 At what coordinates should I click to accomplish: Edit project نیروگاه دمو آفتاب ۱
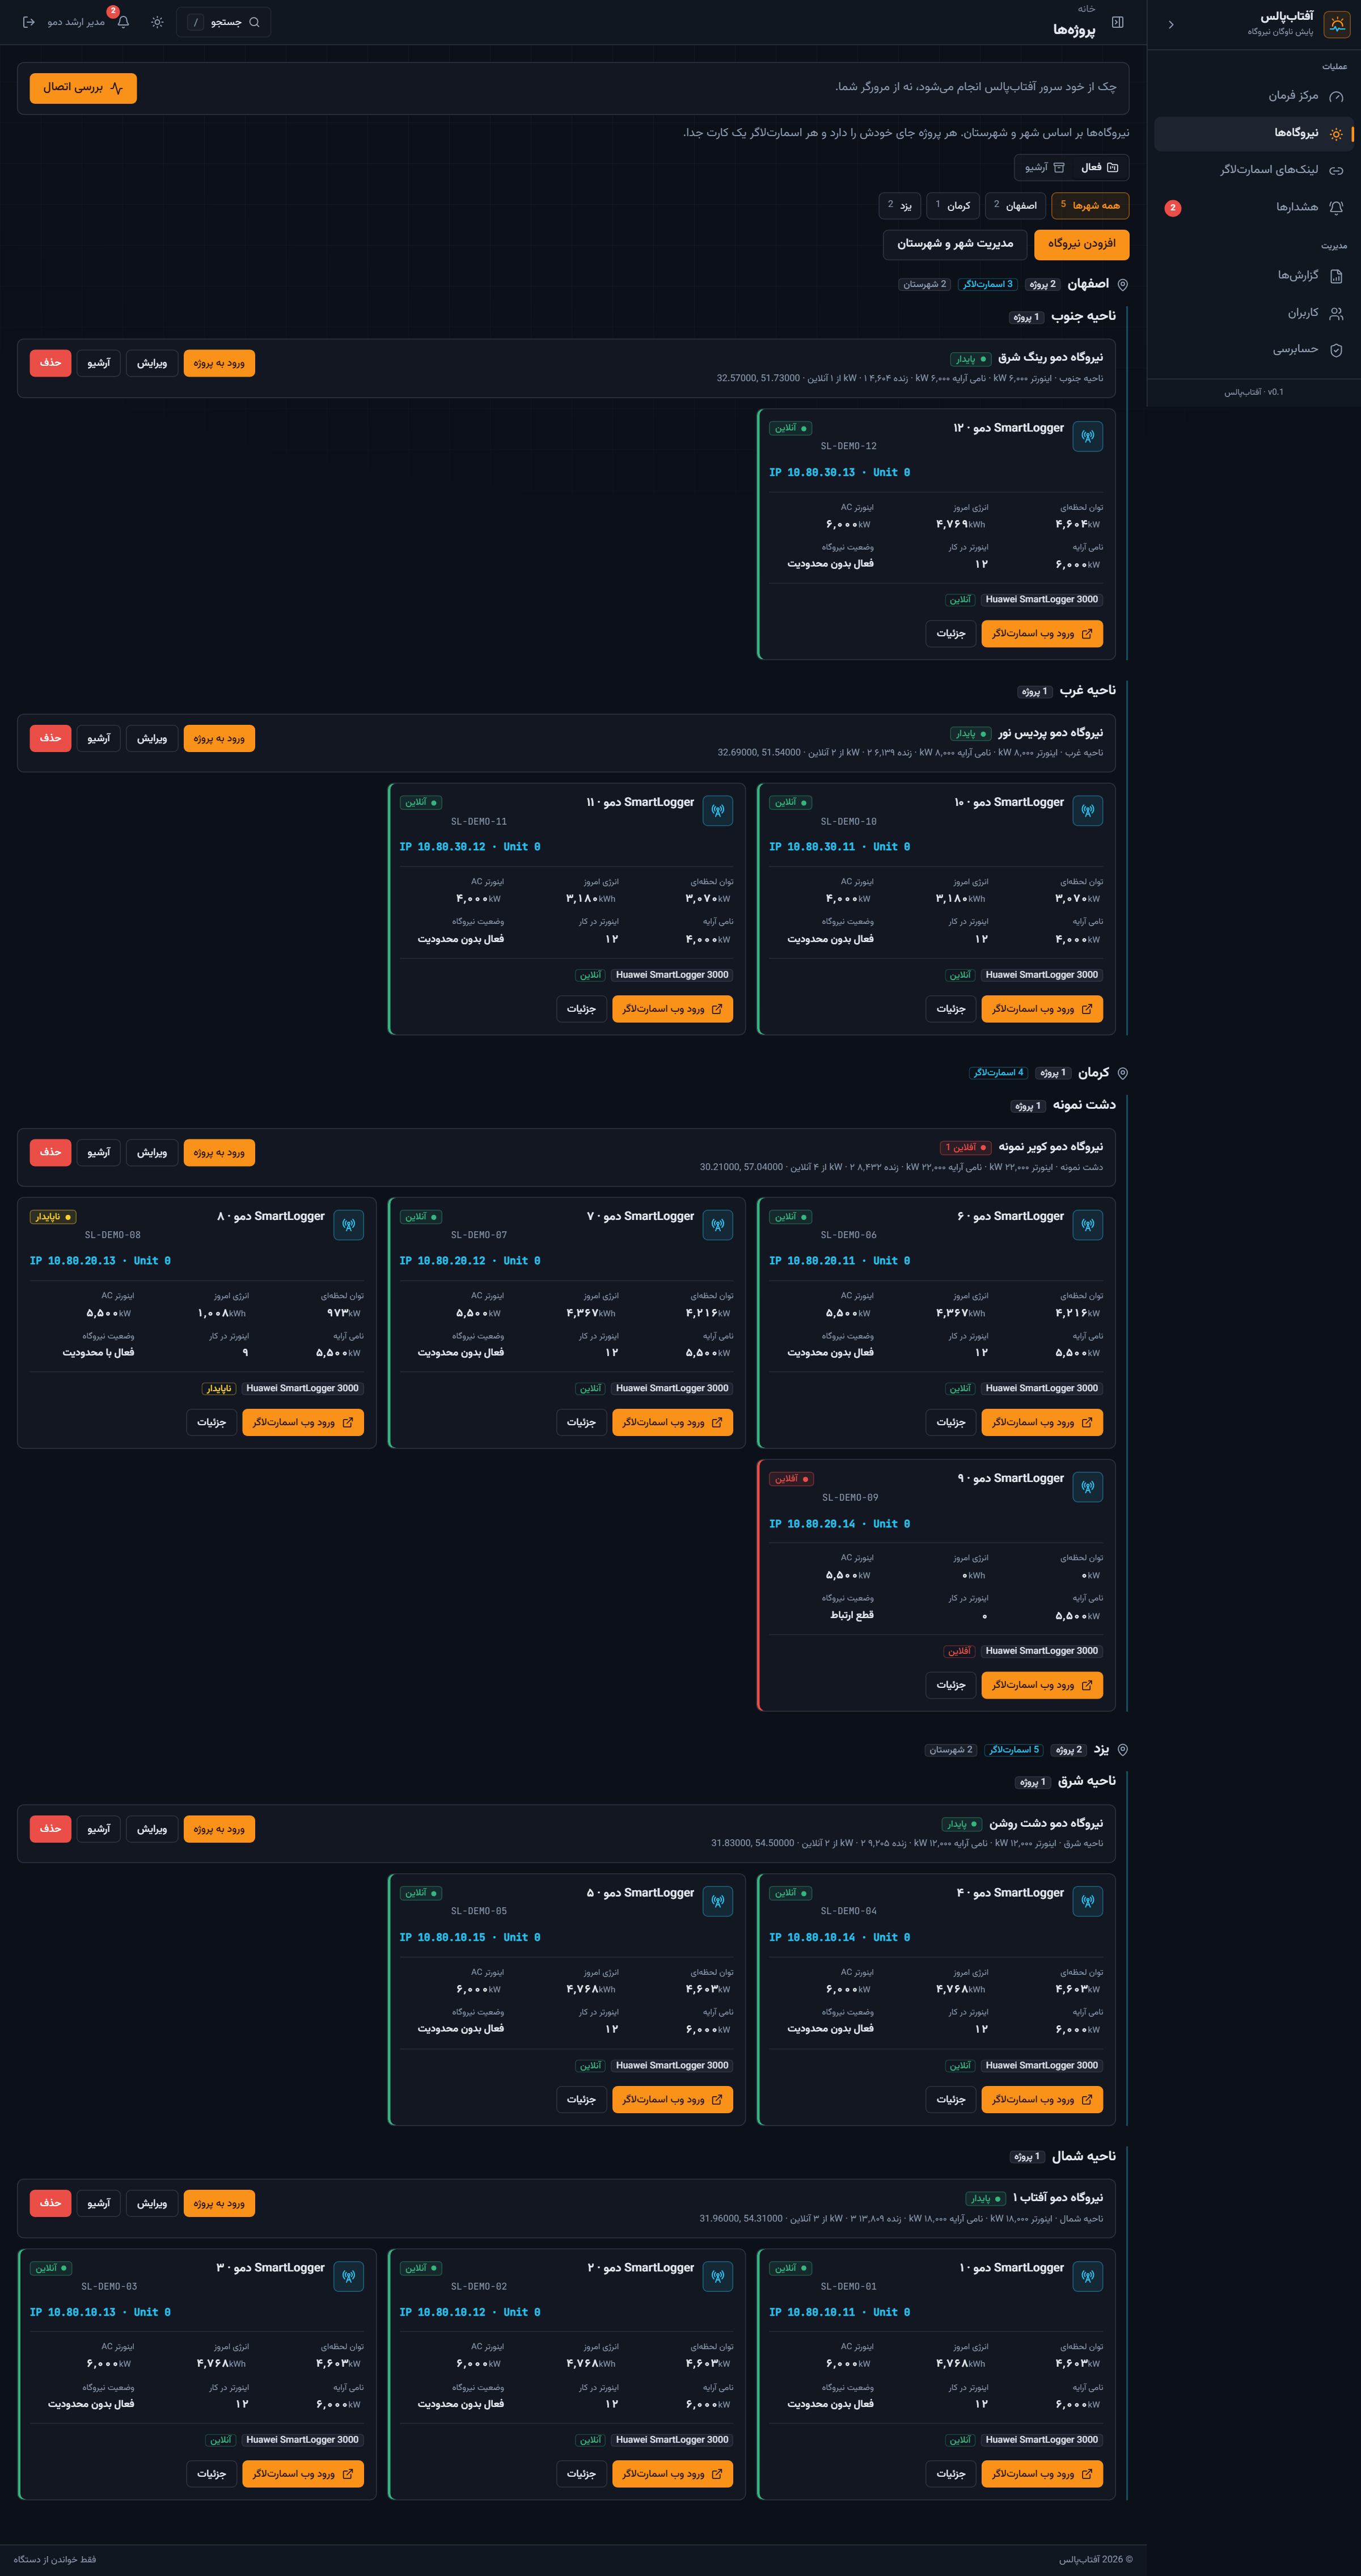tap(152, 2204)
